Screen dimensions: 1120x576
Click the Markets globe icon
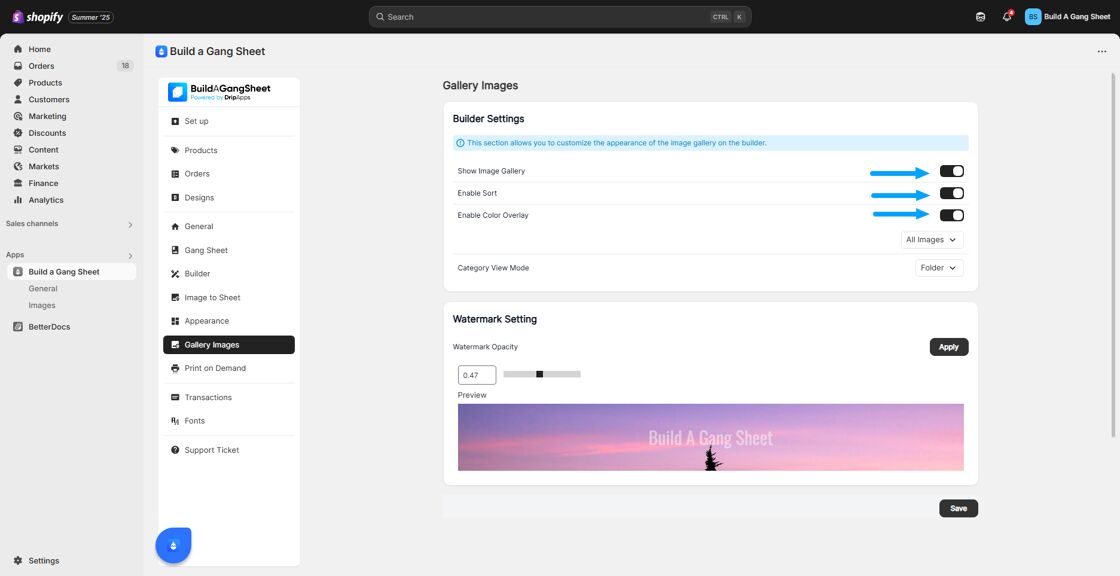18,167
